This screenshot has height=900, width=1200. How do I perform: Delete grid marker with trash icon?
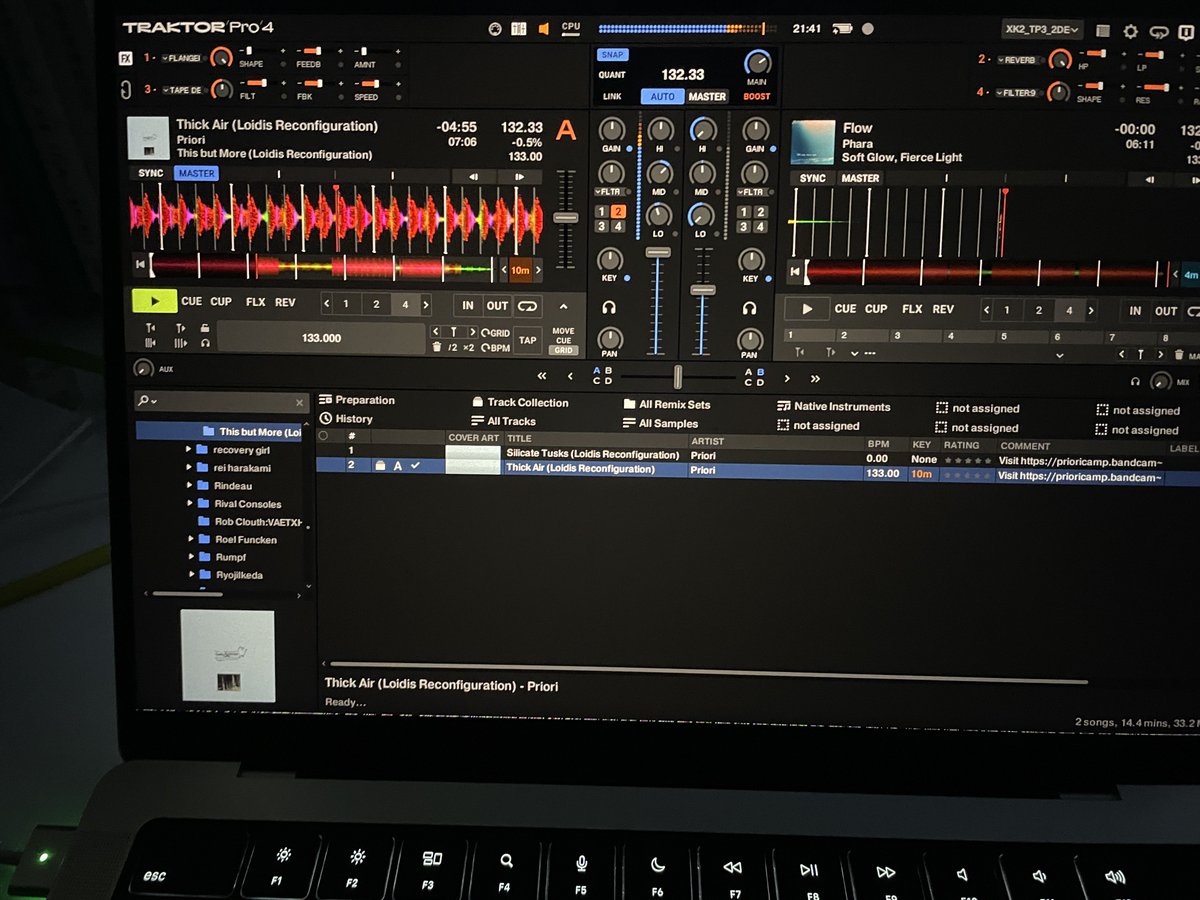point(436,347)
